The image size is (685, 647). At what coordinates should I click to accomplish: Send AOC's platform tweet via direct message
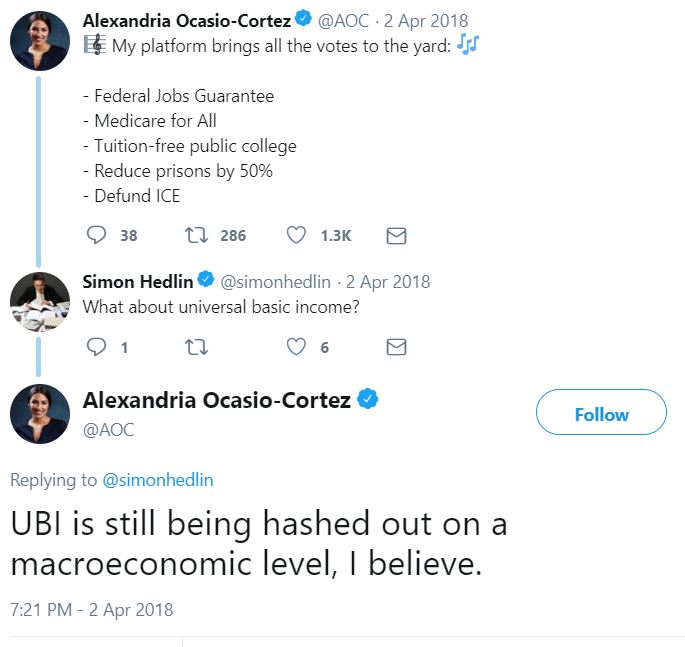point(396,235)
